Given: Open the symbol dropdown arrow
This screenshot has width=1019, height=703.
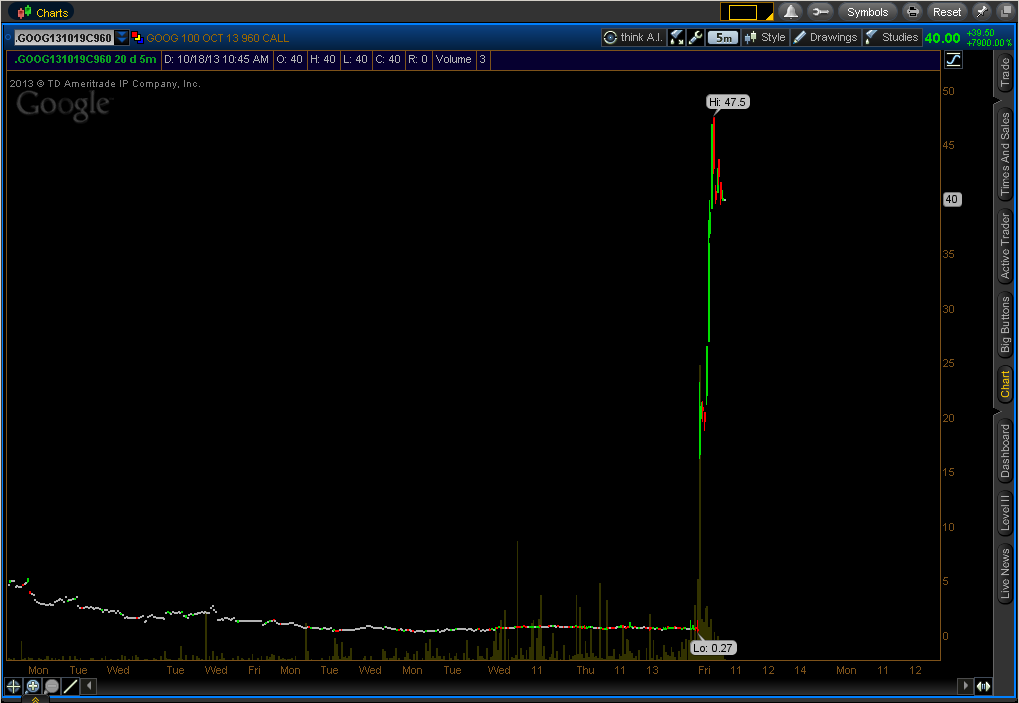Looking at the screenshot, I should [x=122, y=38].
